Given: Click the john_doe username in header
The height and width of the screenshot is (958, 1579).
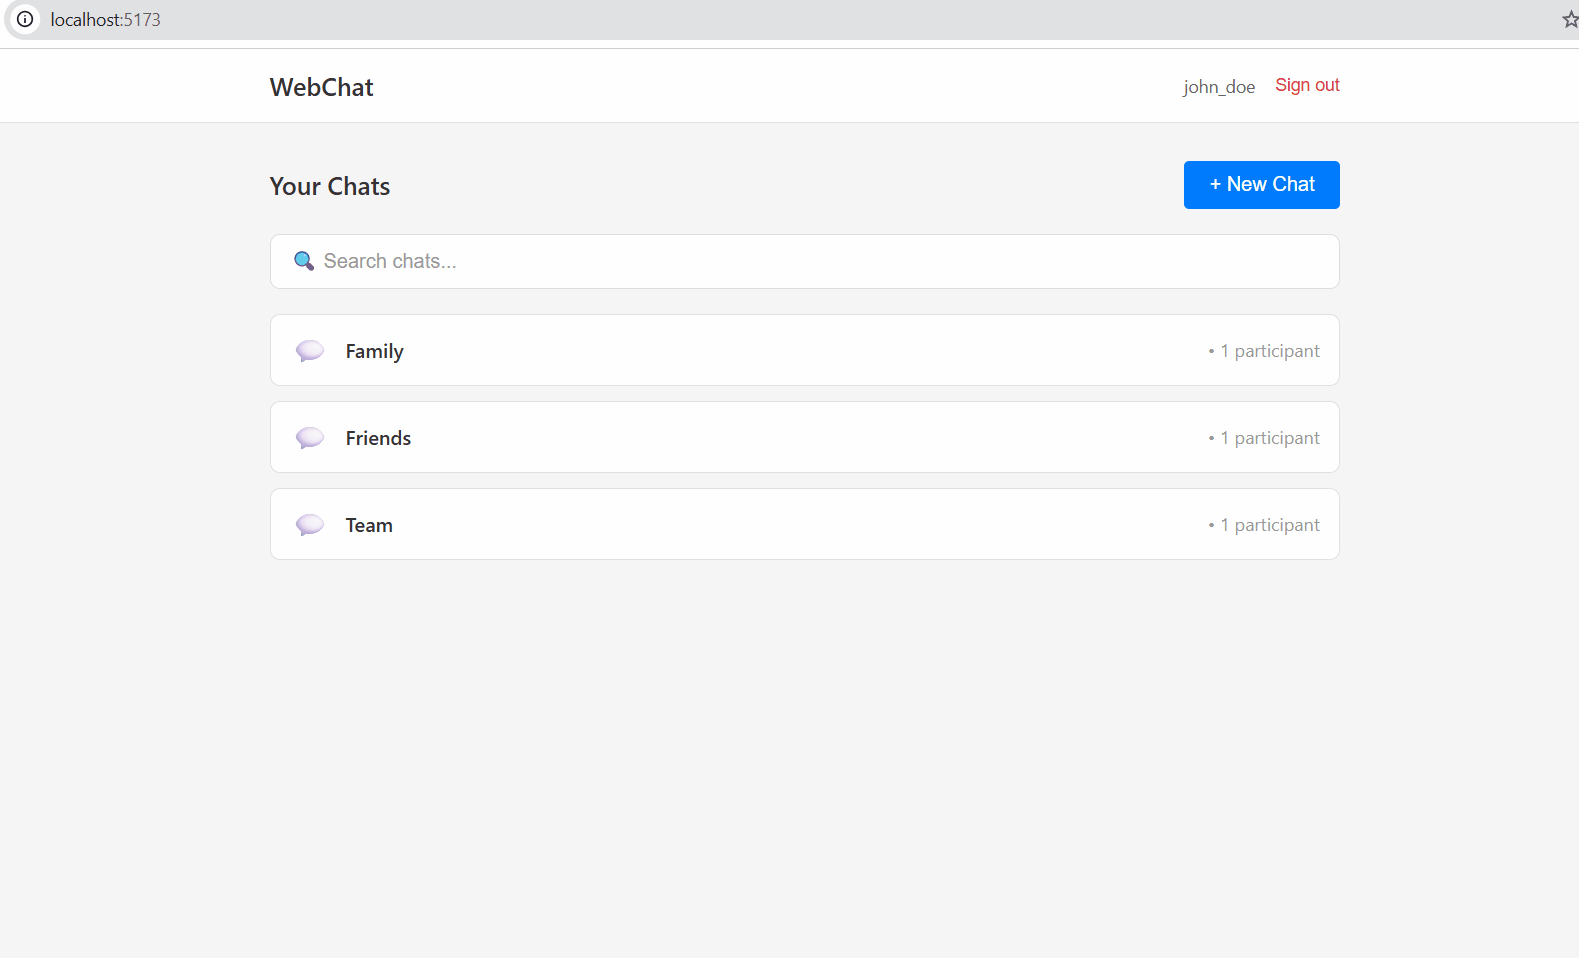Looking at the screenshot, I should (1218, 87).
